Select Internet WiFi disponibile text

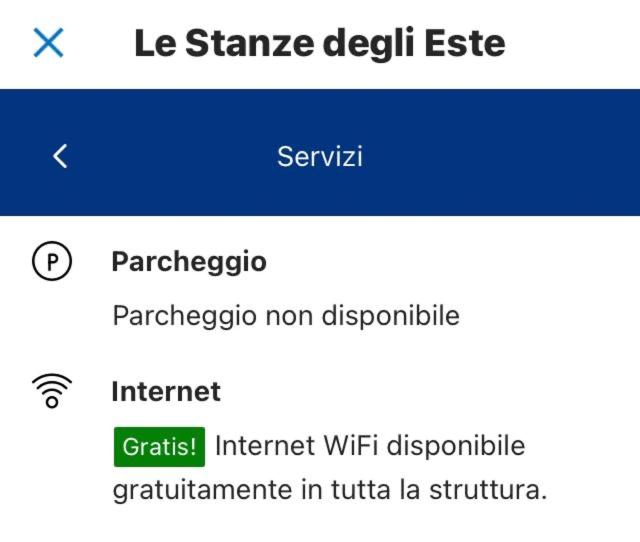pyautogui.click(x=370, y=446)
